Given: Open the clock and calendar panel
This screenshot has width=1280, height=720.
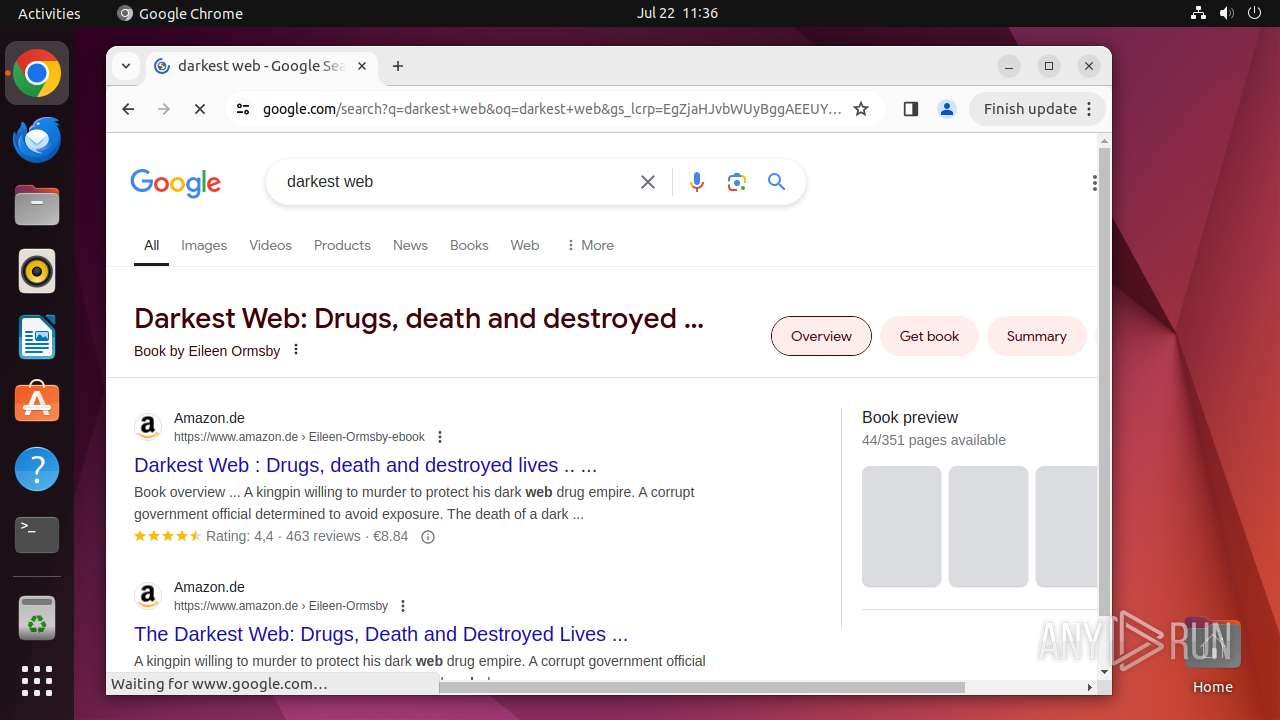Looking at the screenshot, I should click(x=677, y=13).
